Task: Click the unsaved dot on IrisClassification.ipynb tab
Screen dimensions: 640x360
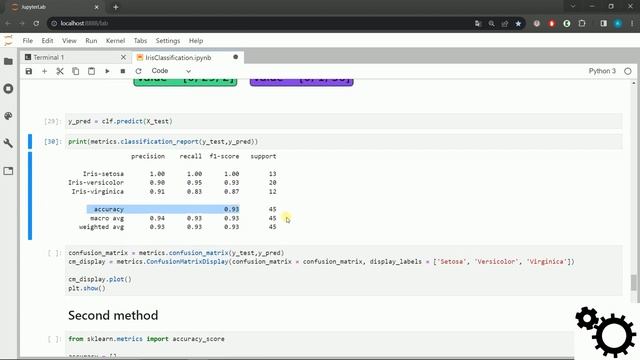Action: 236,57
